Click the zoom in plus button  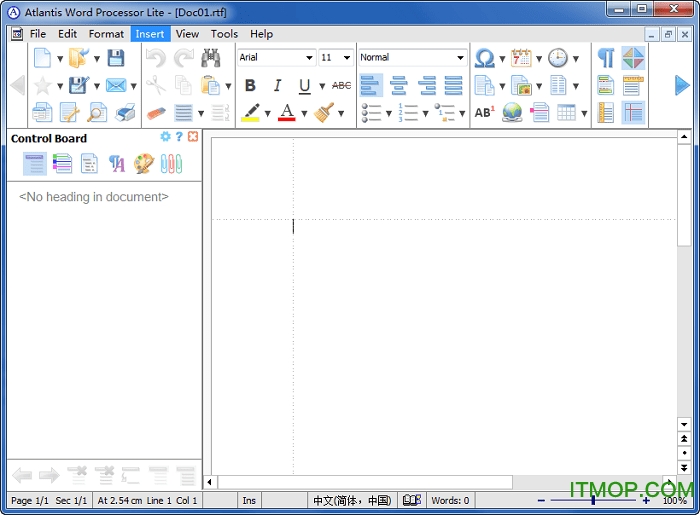[x=646, y=501]
